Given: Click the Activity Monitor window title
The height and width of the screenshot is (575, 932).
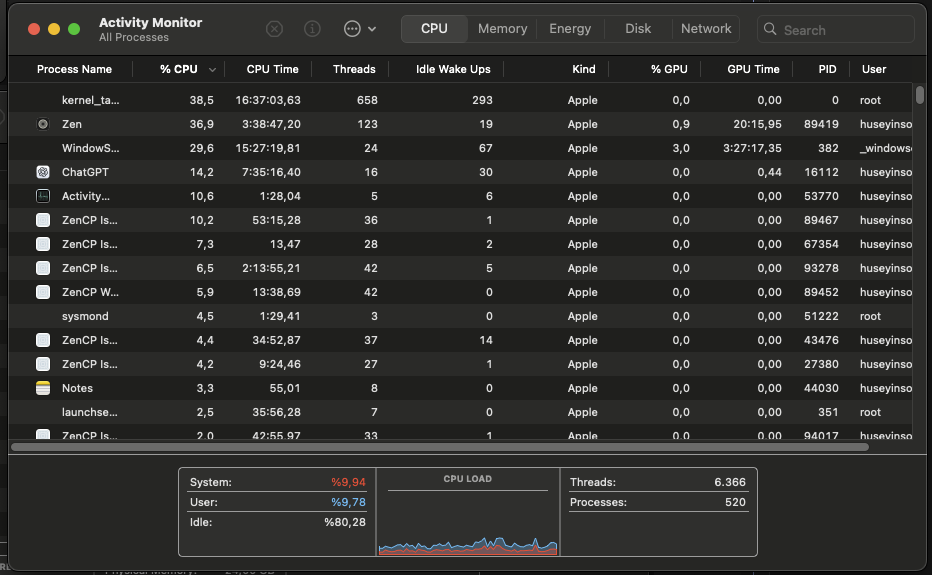Looking at the screenshot, I should pyautogui.click(x=150, y=22).
